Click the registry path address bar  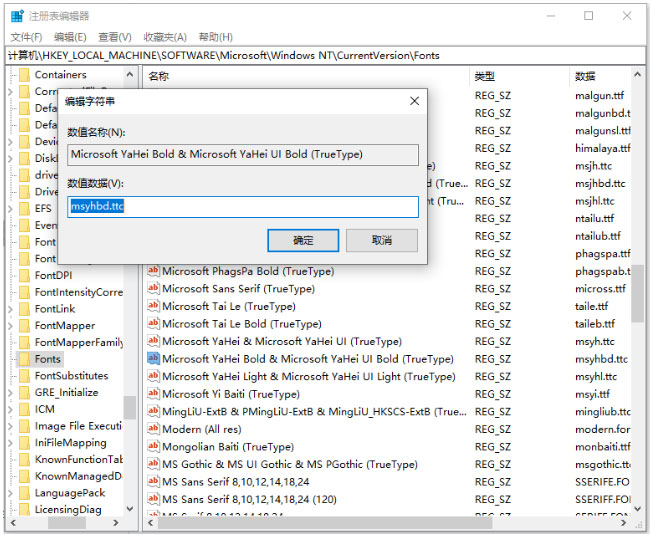coord(325,56)
